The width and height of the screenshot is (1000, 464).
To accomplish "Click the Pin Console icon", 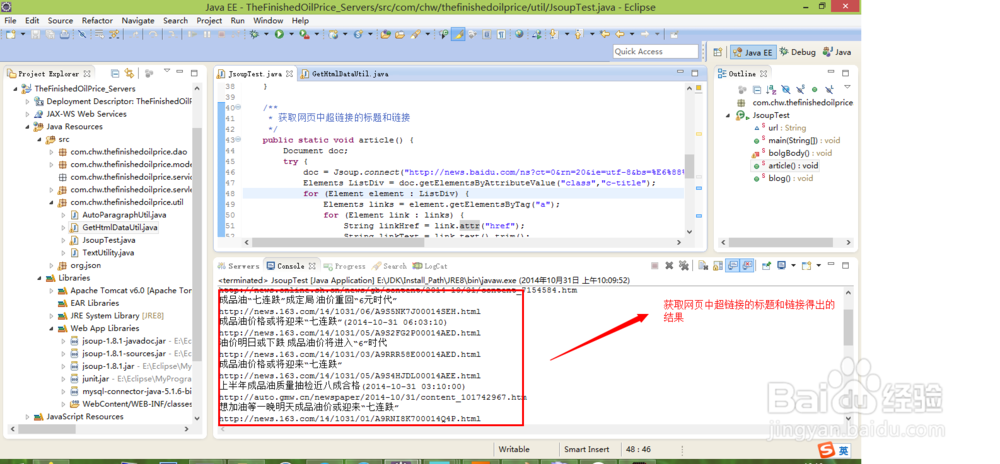I will click(767, 265).
